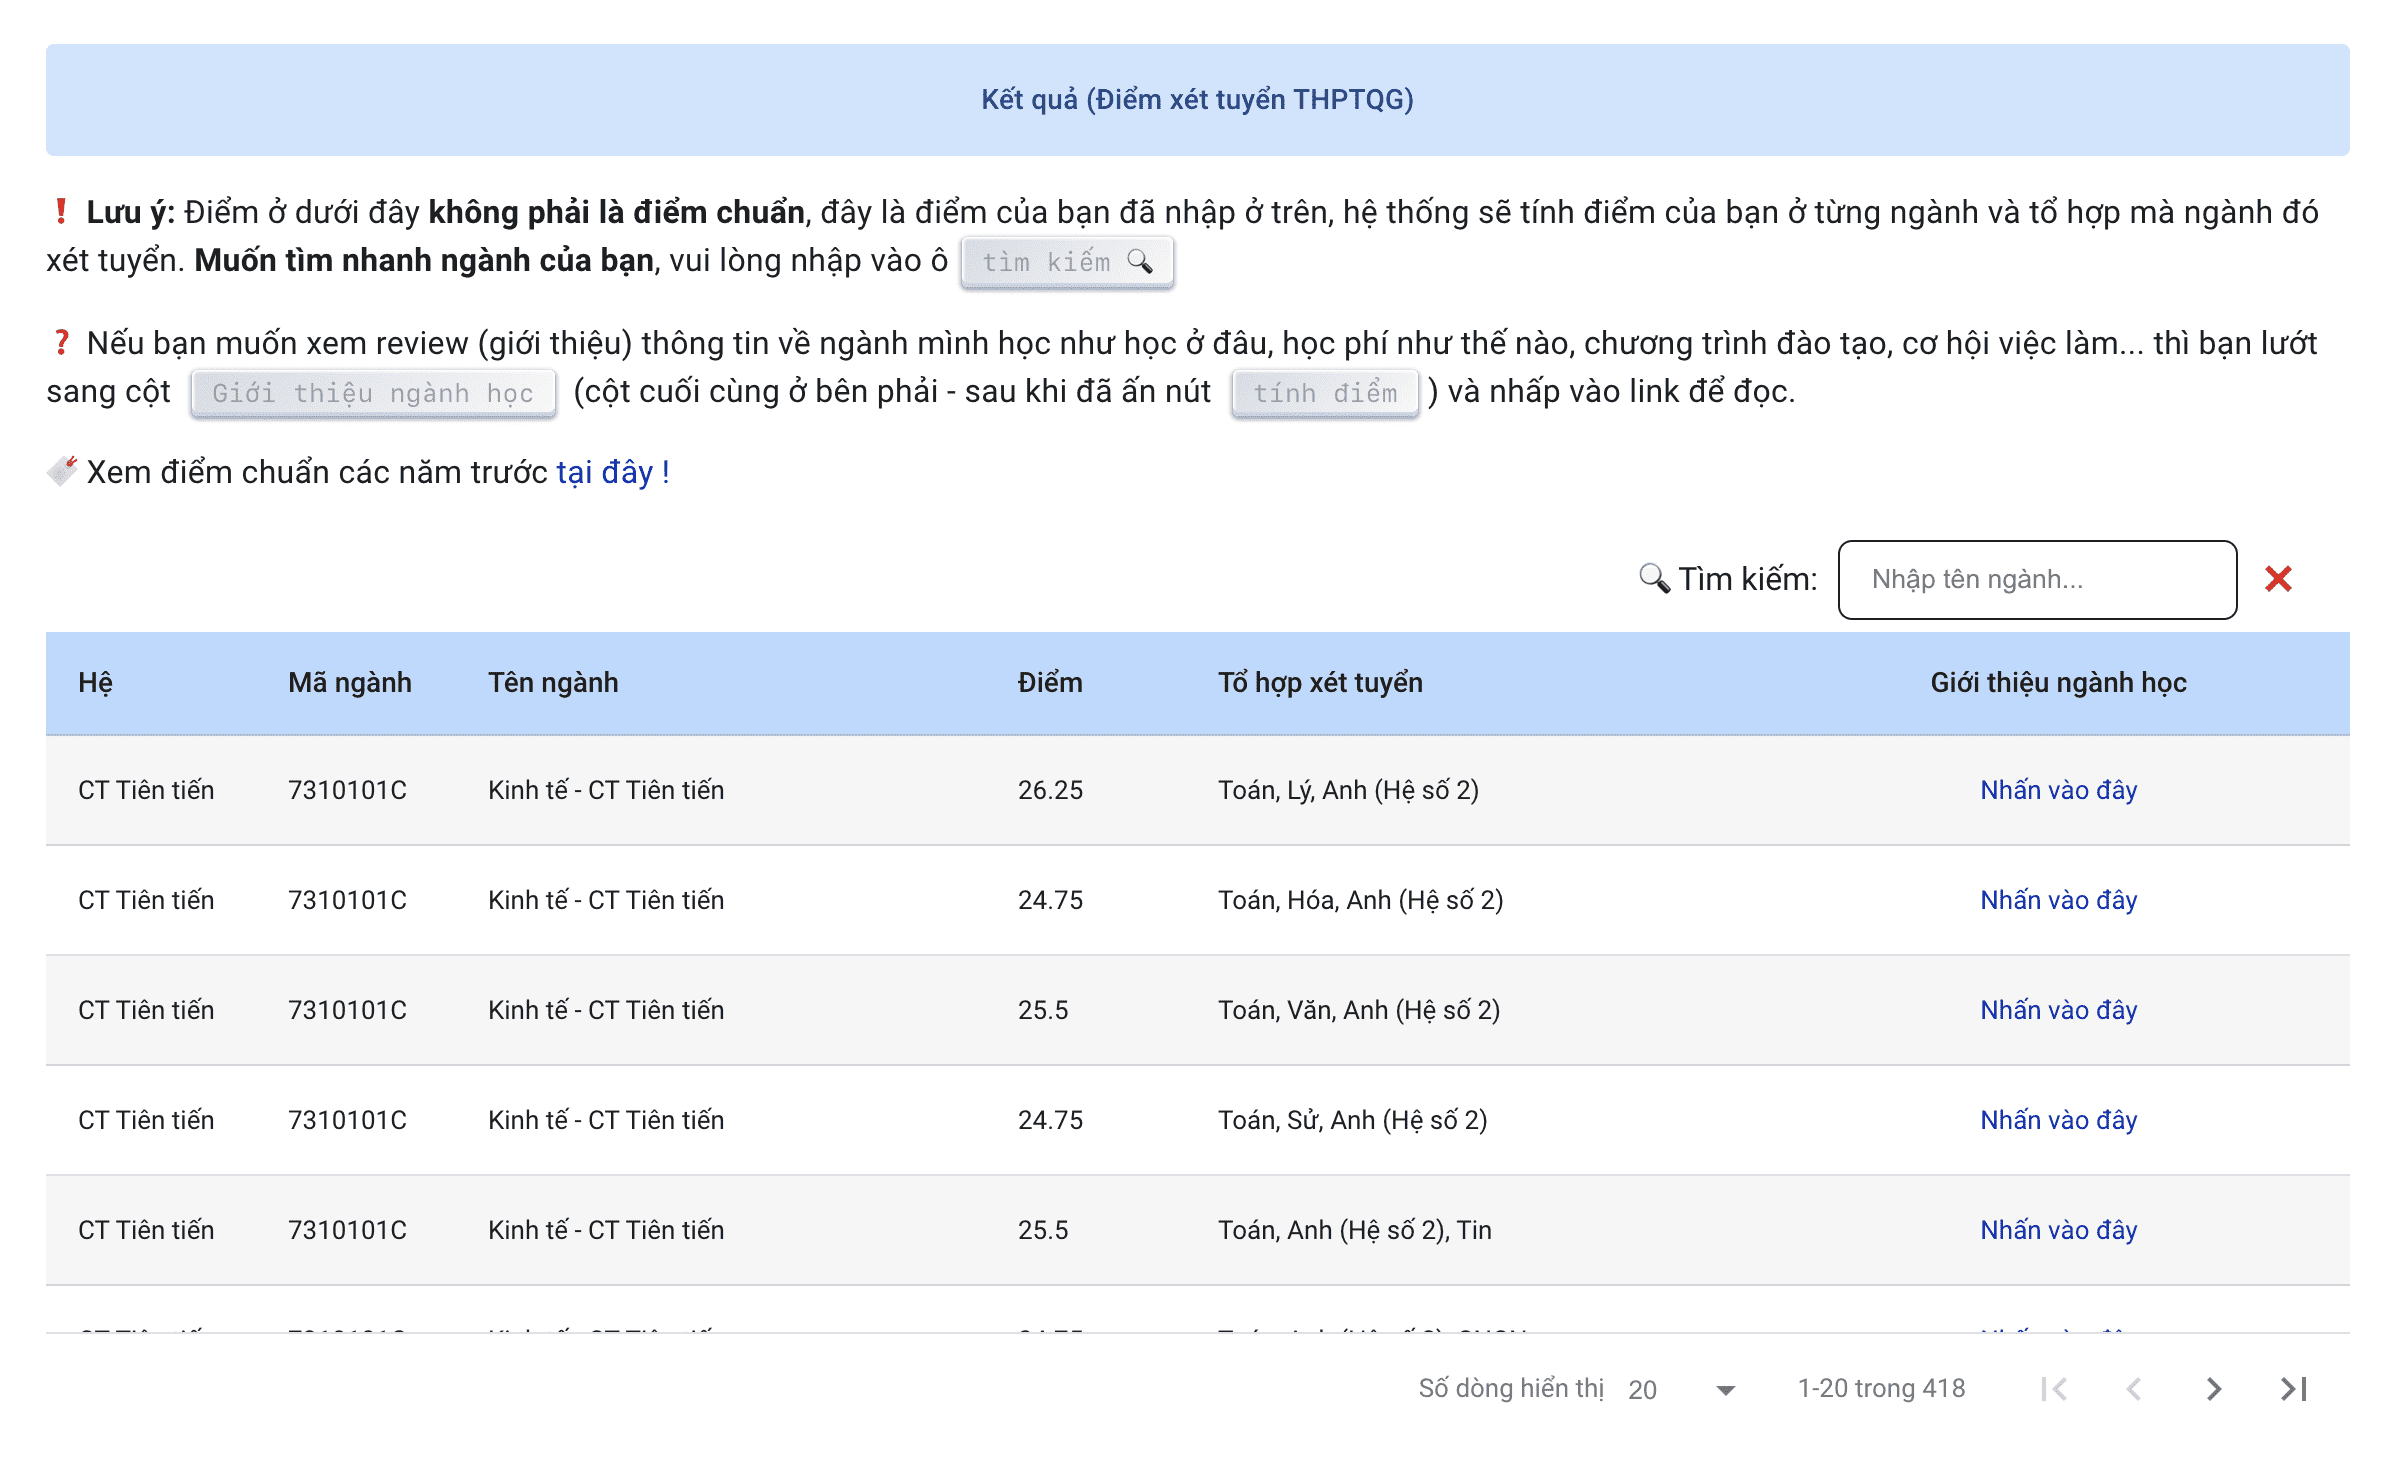Viewport: 2388px width, 1460px height.
Task: Select 'Toán, Hóa, Anh (Hệ số 2)' cell
Action: point(1360,900)
